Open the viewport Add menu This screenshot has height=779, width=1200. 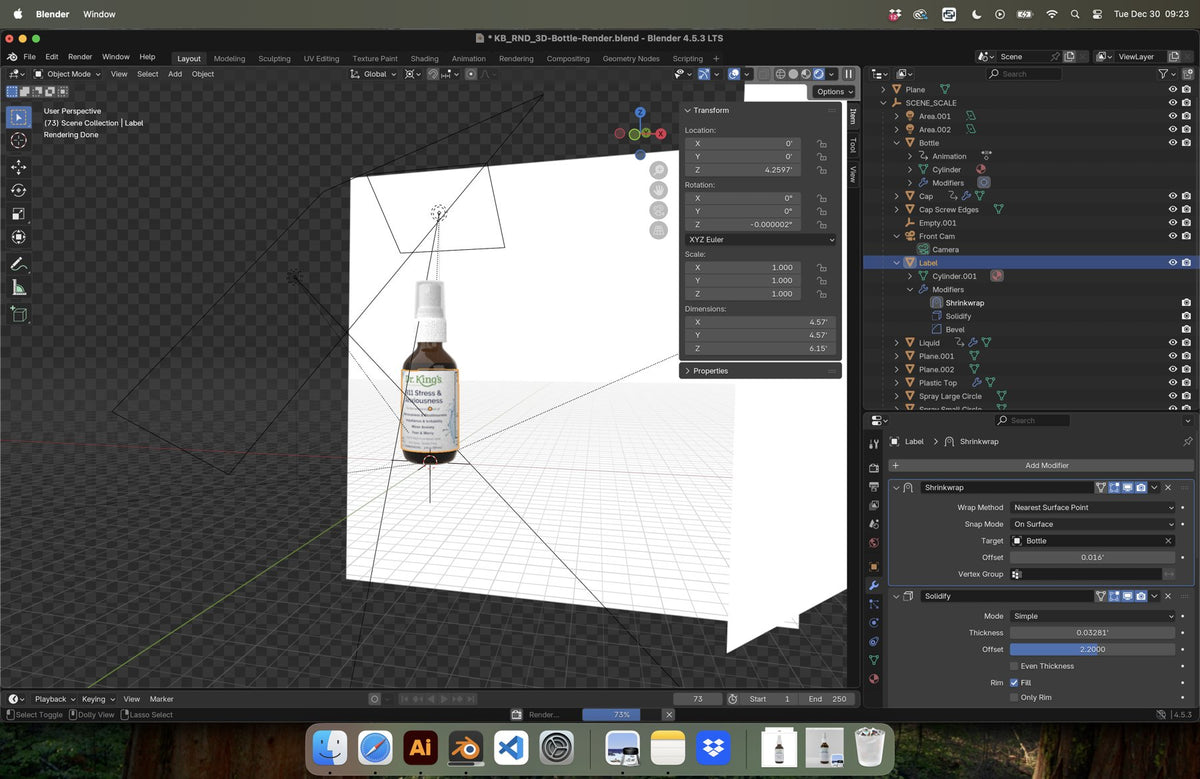coord(175,74)
